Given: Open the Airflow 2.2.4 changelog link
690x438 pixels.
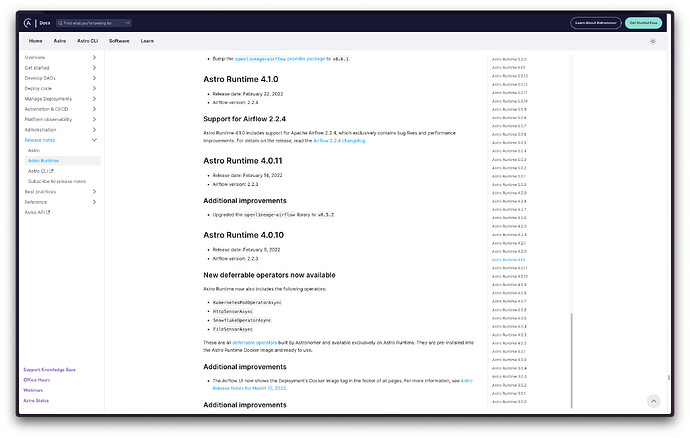Looking at the screenshot, I should (x=339, y=141).
